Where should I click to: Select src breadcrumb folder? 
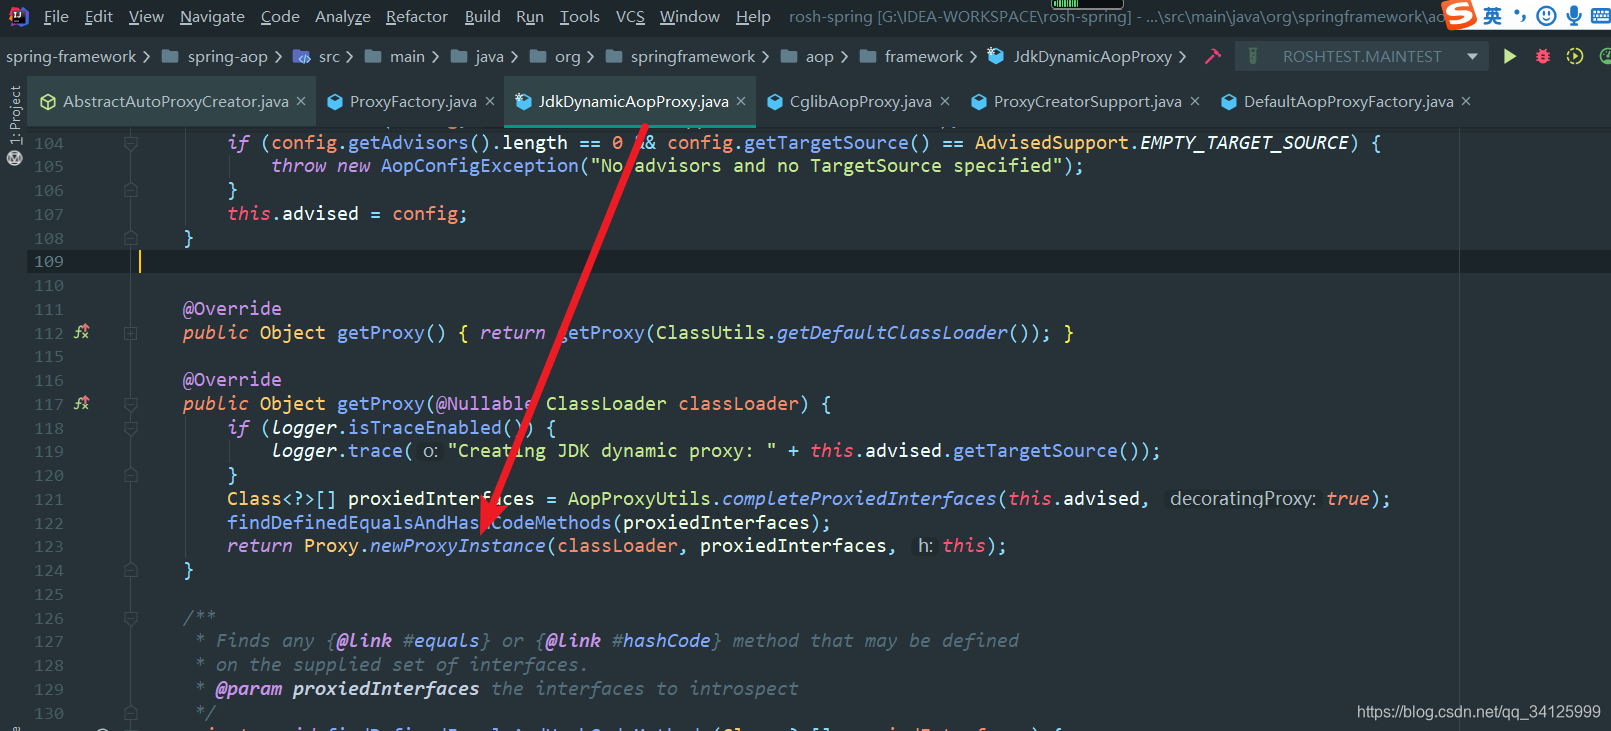coord(316,57)
